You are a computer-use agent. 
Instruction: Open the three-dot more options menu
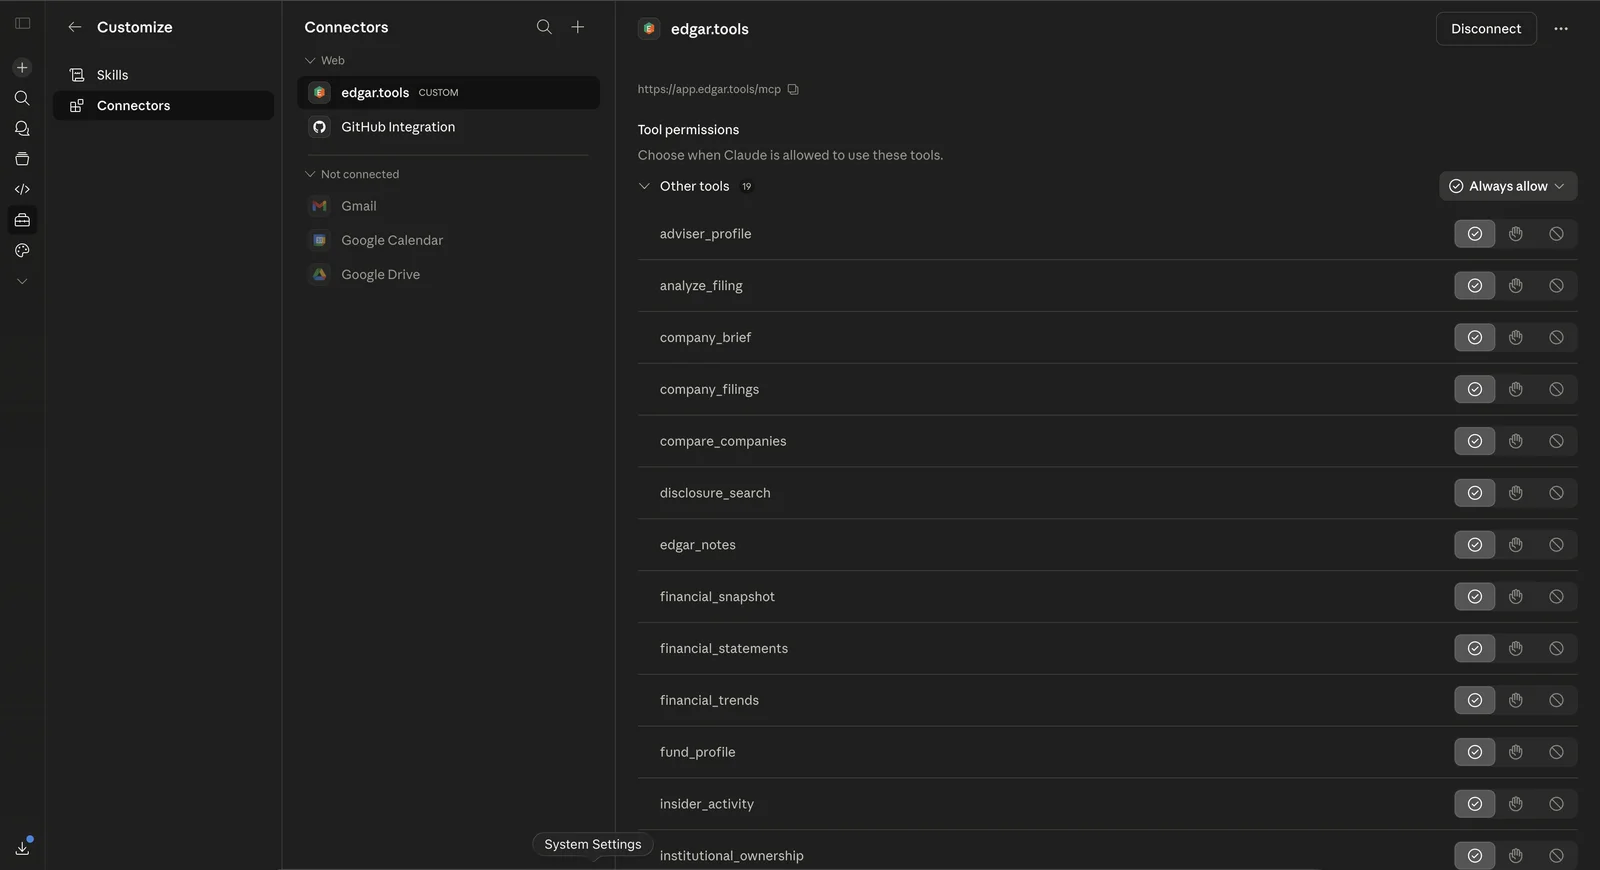(x=1561, y=29)
